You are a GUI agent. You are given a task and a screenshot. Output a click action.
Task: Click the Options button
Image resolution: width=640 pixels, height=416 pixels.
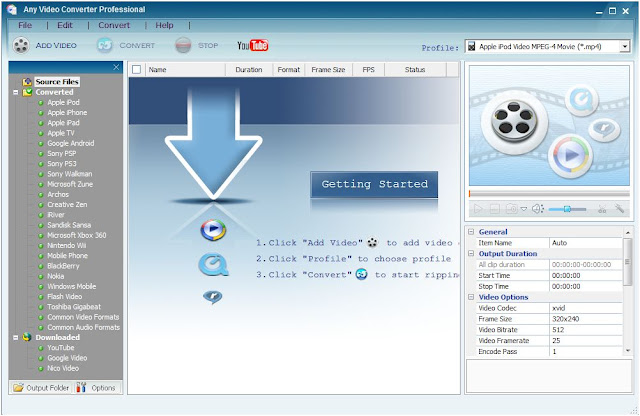[x=98, y=387]
